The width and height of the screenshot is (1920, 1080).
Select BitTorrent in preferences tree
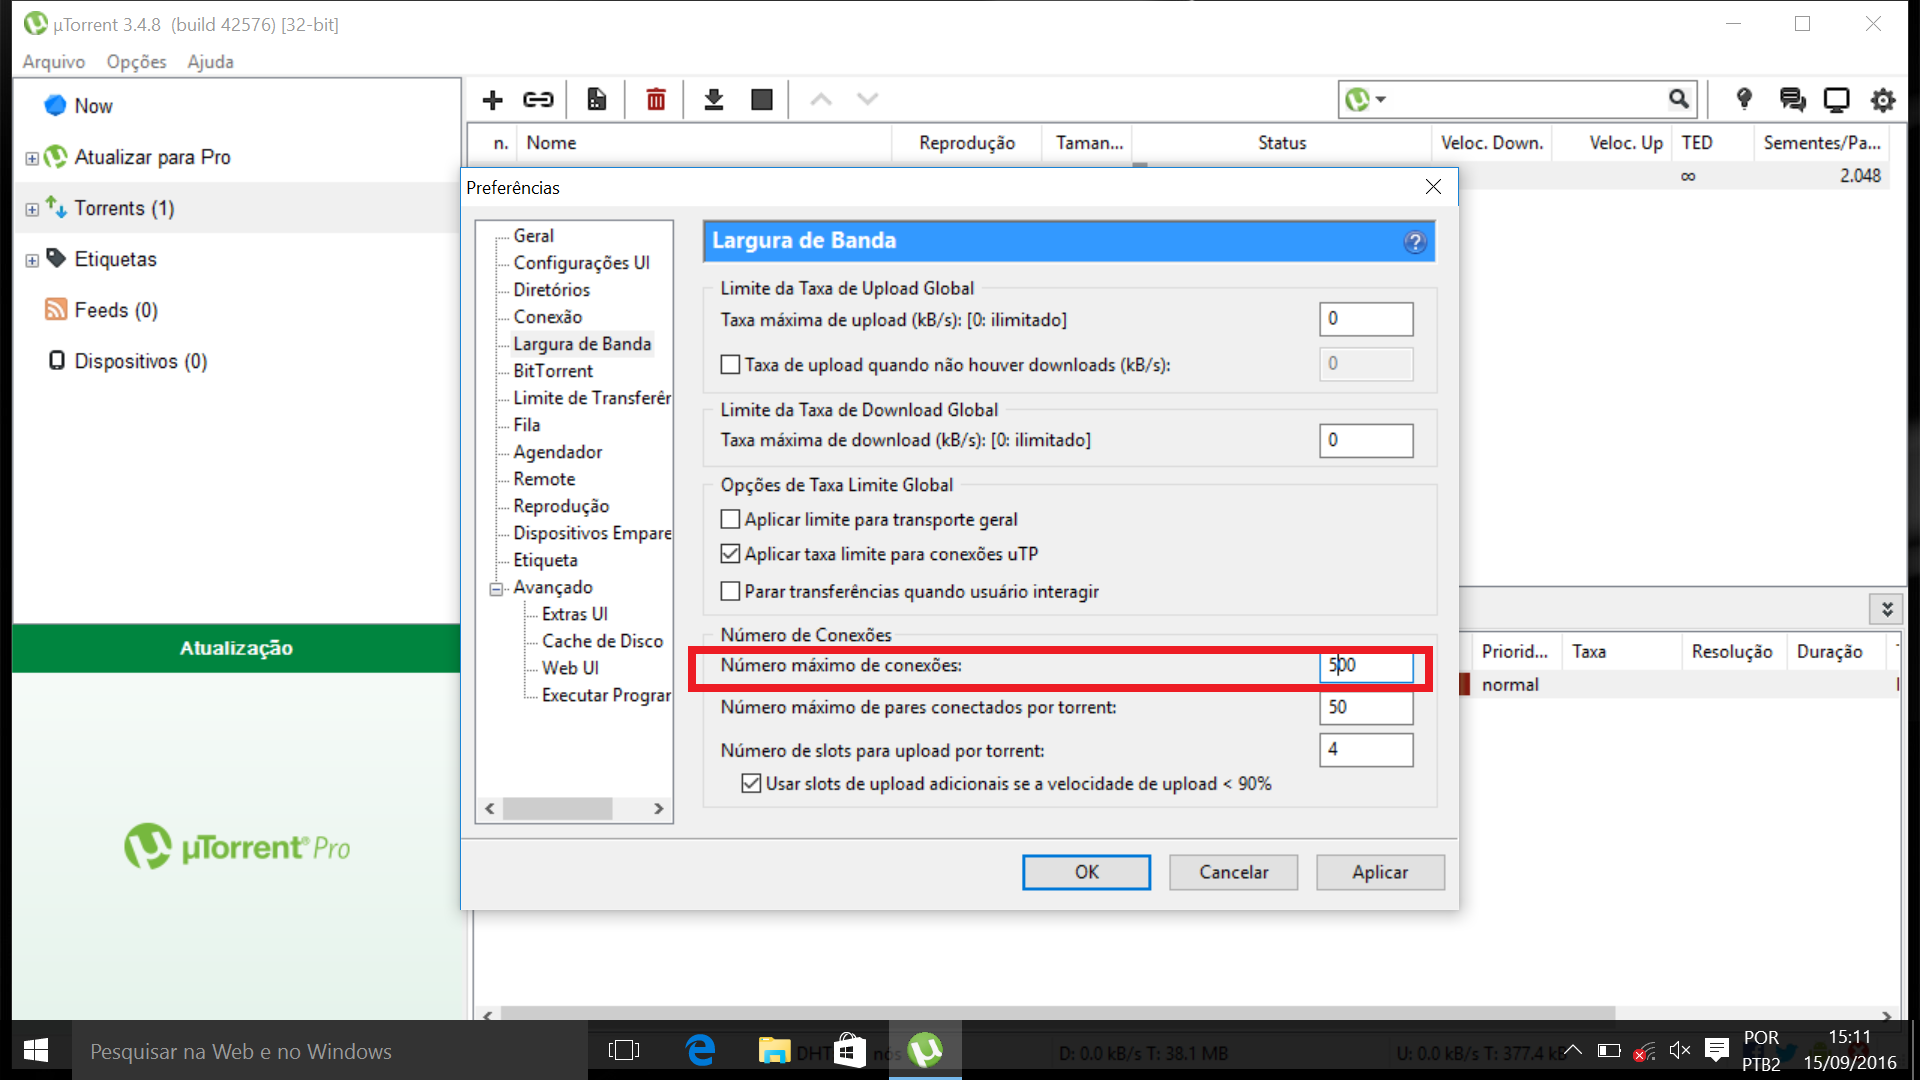[x=553, y=371]
